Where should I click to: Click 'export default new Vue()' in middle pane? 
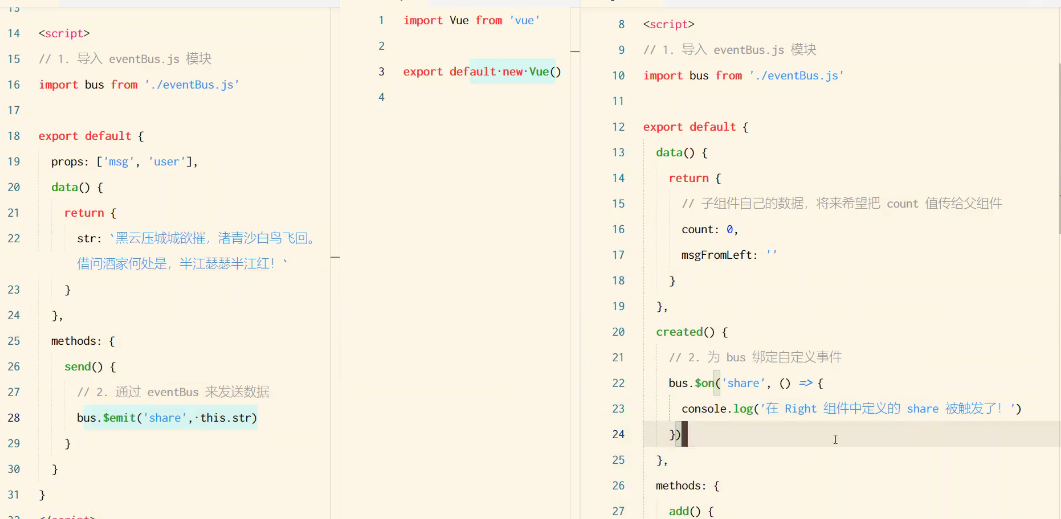[x=482, y=72]
